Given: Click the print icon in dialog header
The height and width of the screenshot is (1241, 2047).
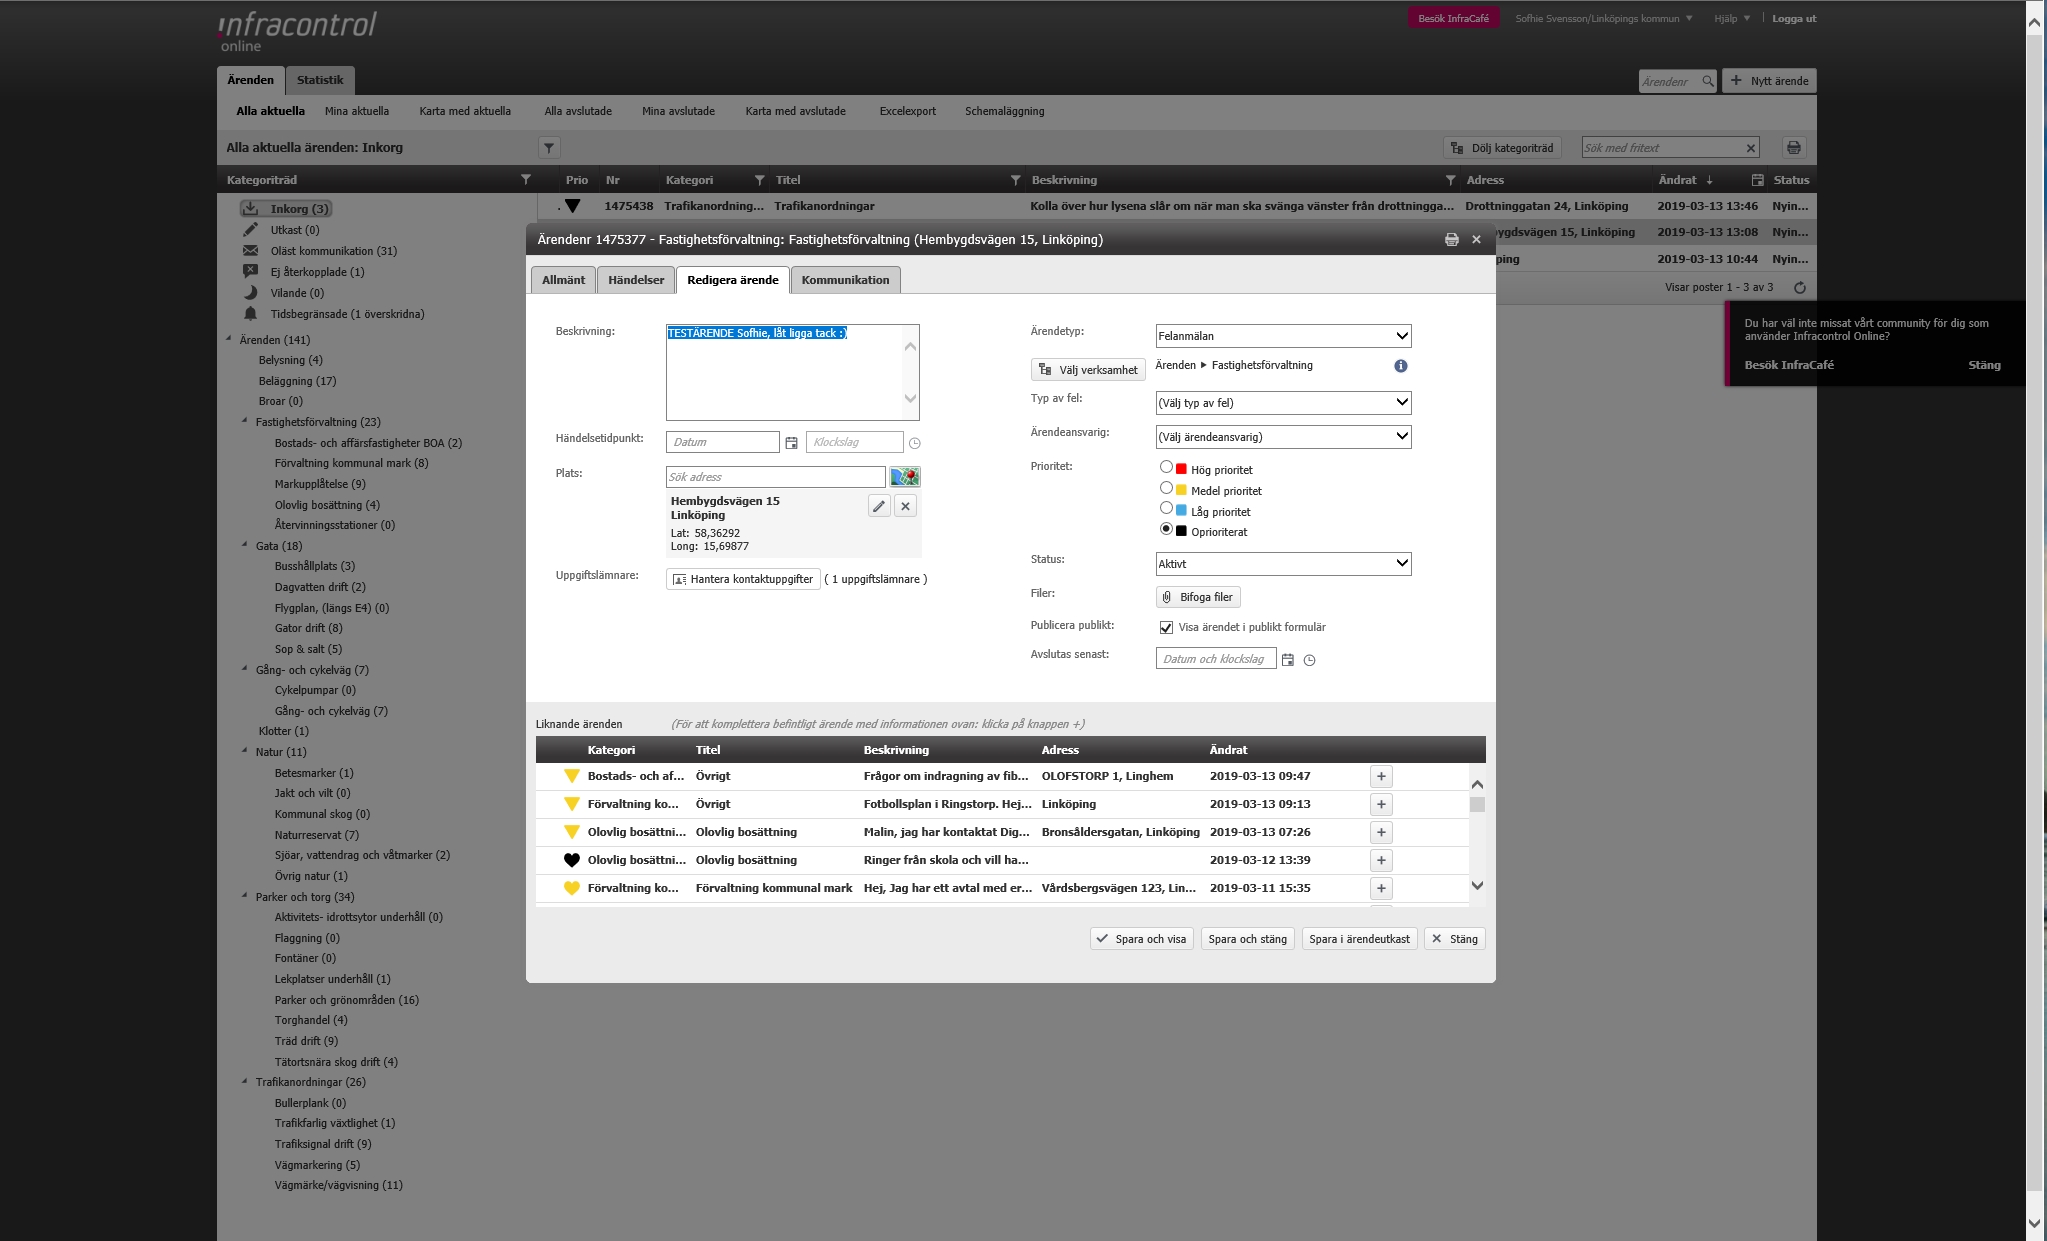Looking at the screenshot, I should click(x=1451, y=240).
